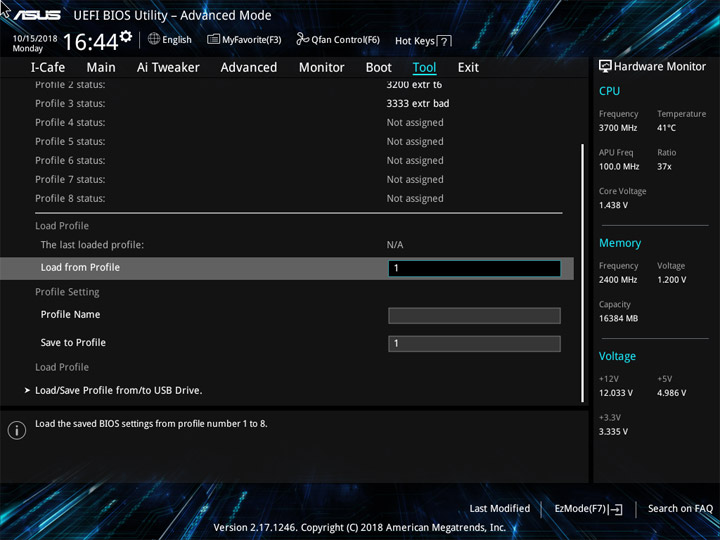This screenshot has width=720, height=540.
Task: Click the Profile Name input field
Action: click(x=474, y=315)
